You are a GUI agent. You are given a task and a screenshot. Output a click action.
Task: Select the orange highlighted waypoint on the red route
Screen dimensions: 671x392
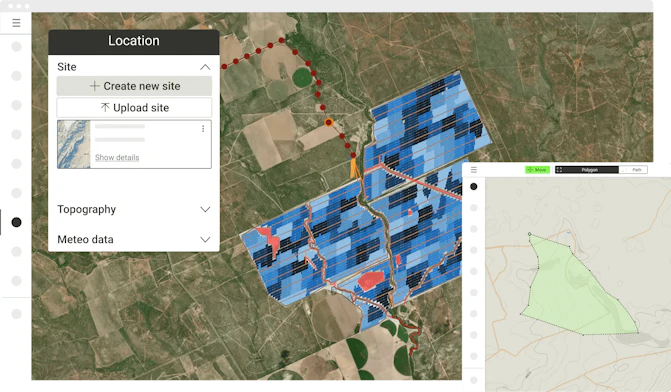click(329, 122)
